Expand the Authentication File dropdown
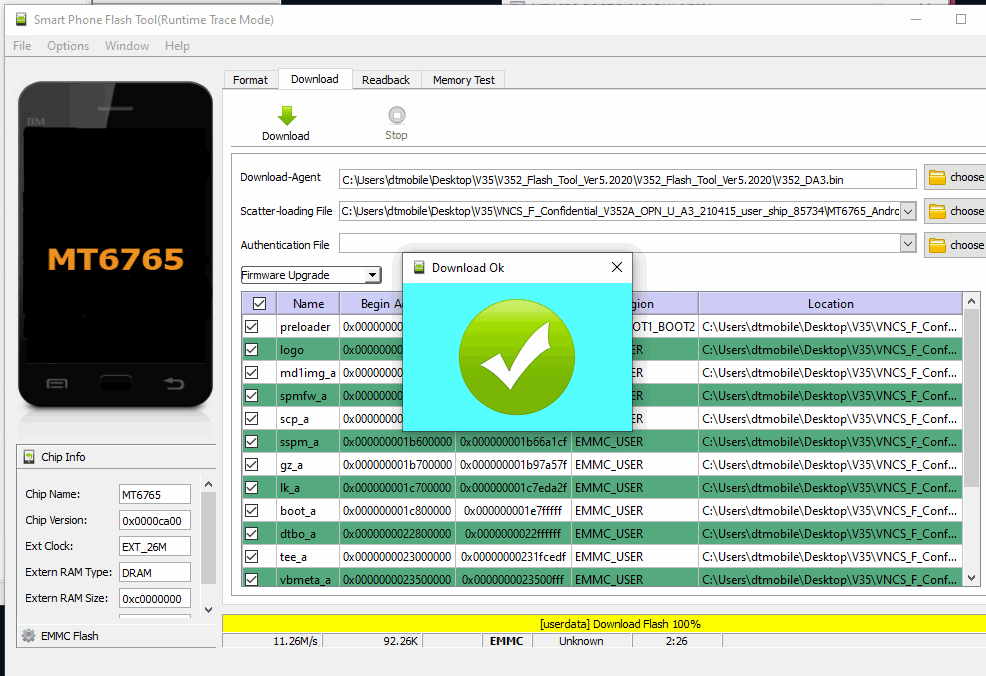The image size is (986, 676). (x=907, y=244)
